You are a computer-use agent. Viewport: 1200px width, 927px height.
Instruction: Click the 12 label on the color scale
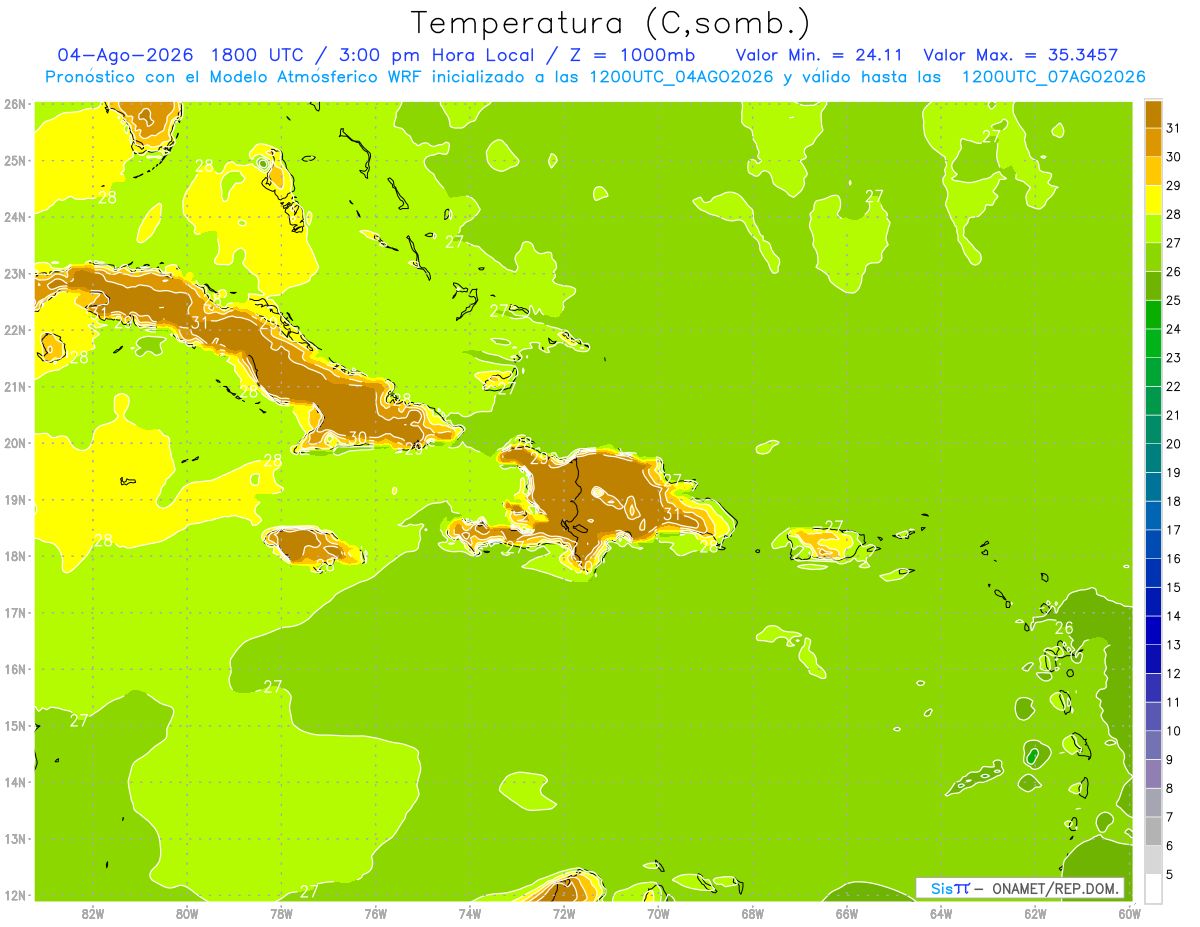click(x=1174, y=673)
